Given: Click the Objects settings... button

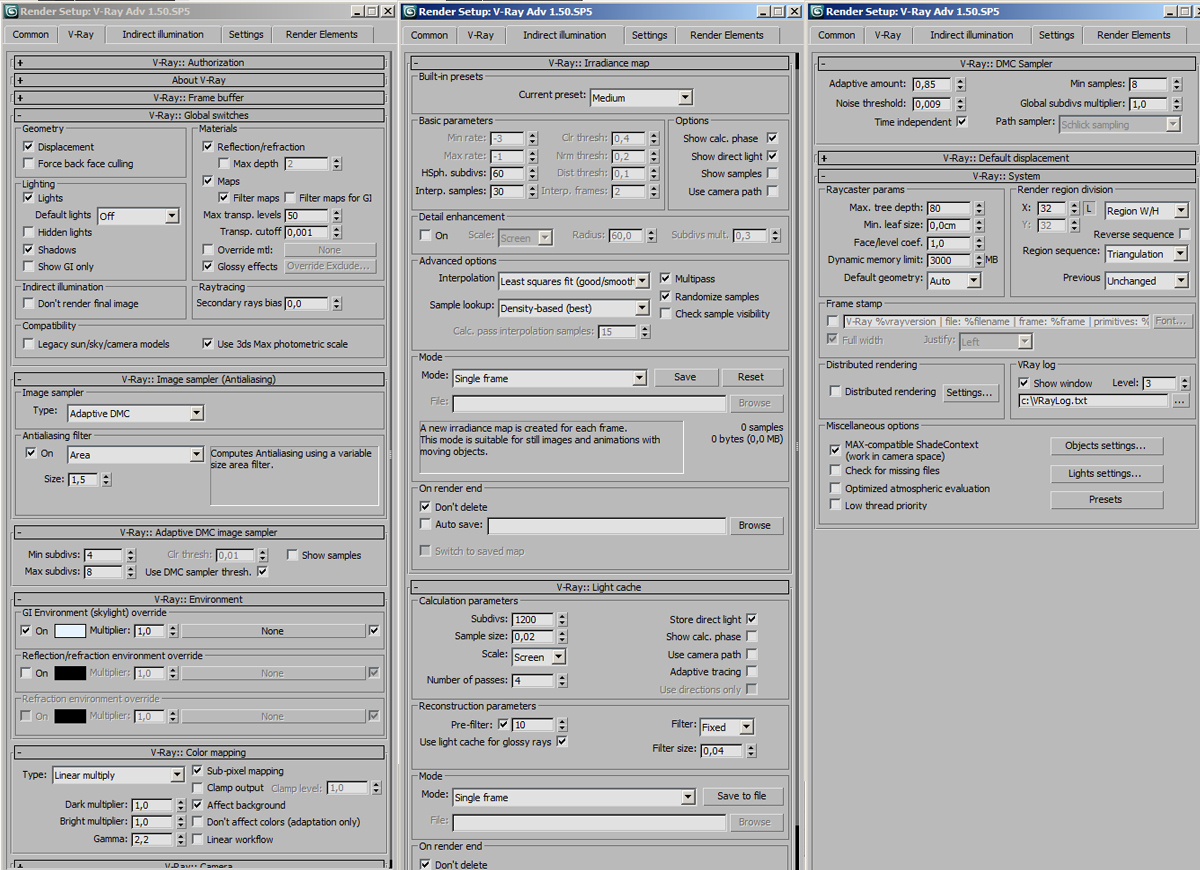Looking at the screenshot, I should (1106, 446).
